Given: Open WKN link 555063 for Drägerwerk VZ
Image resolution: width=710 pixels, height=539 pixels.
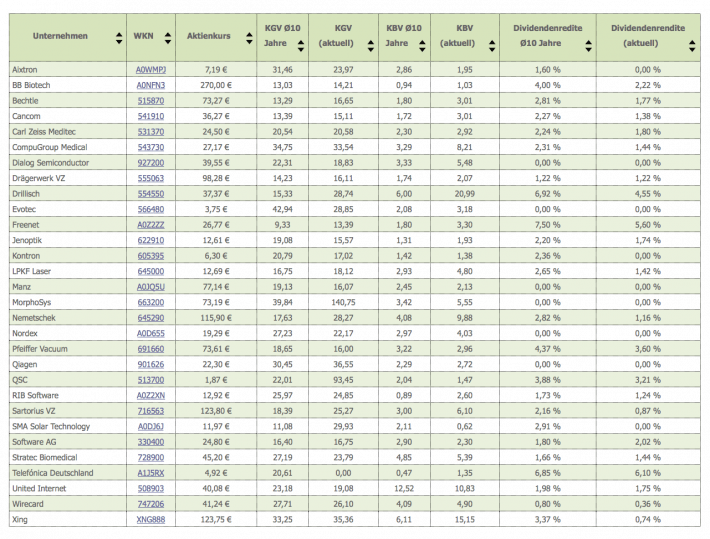Looking at the screenshot, I should (x=151, y=178).
